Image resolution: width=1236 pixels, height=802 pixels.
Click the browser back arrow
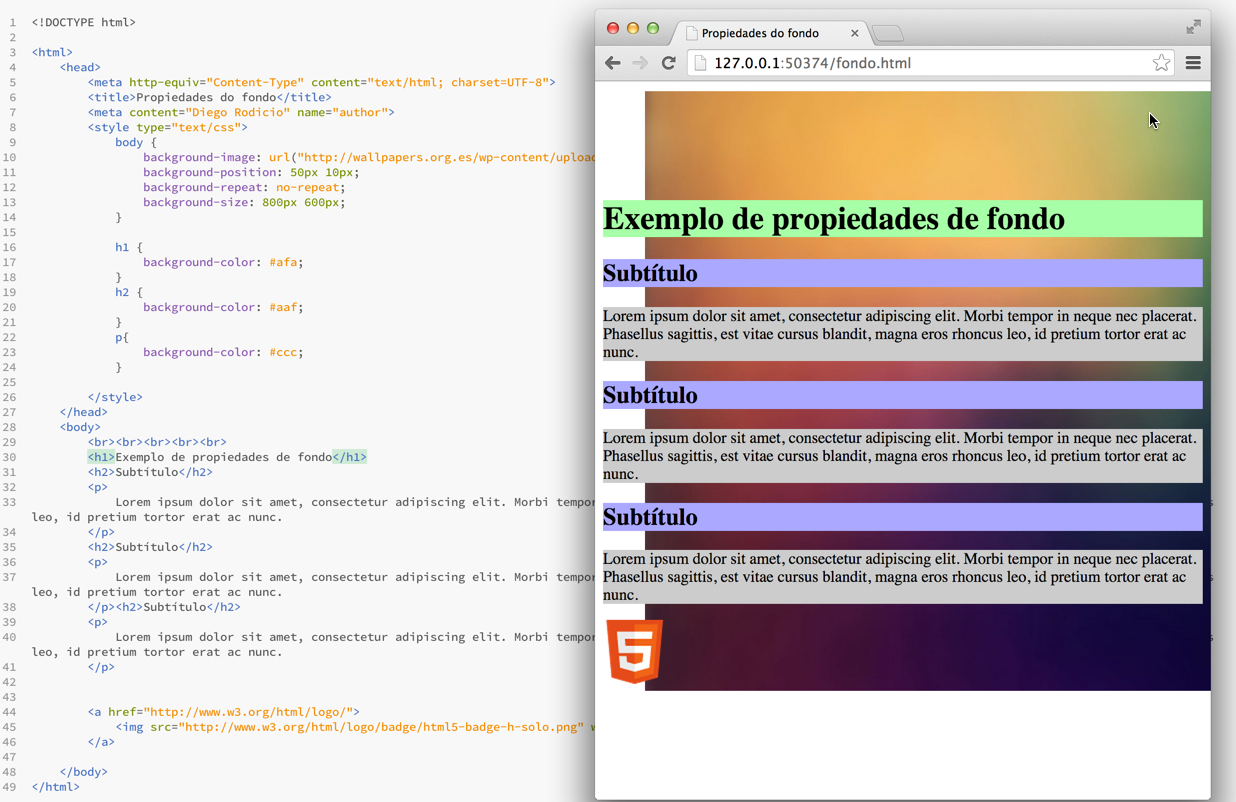(613, 63)
